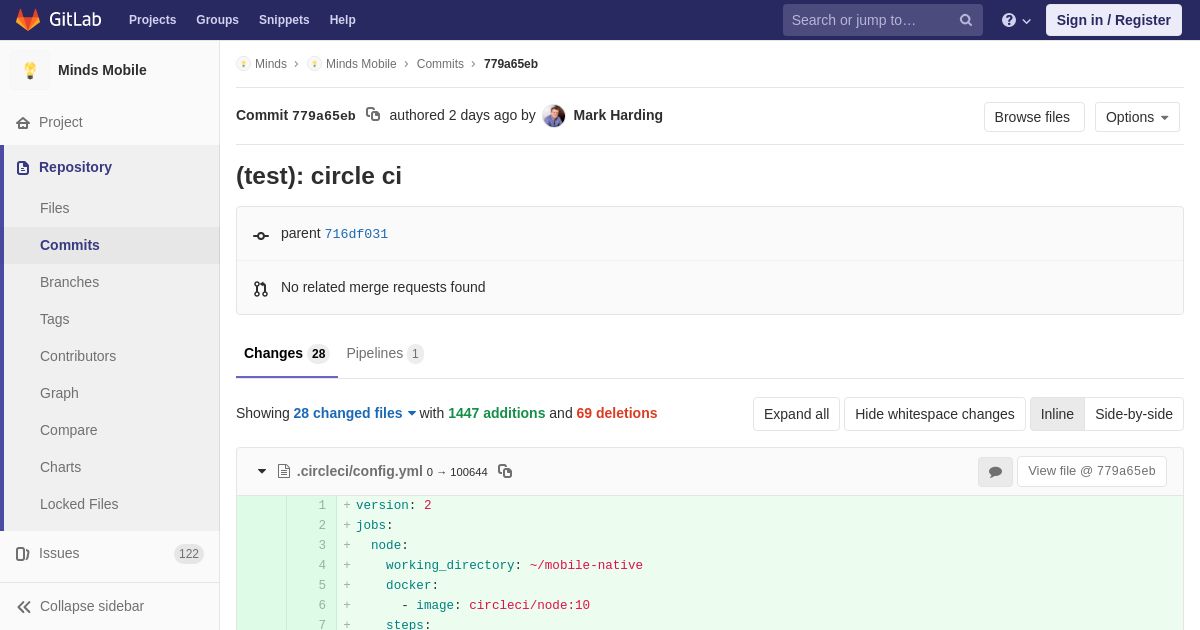
Task: Hide whitespace changes in diff
Action: pos(934,414)
